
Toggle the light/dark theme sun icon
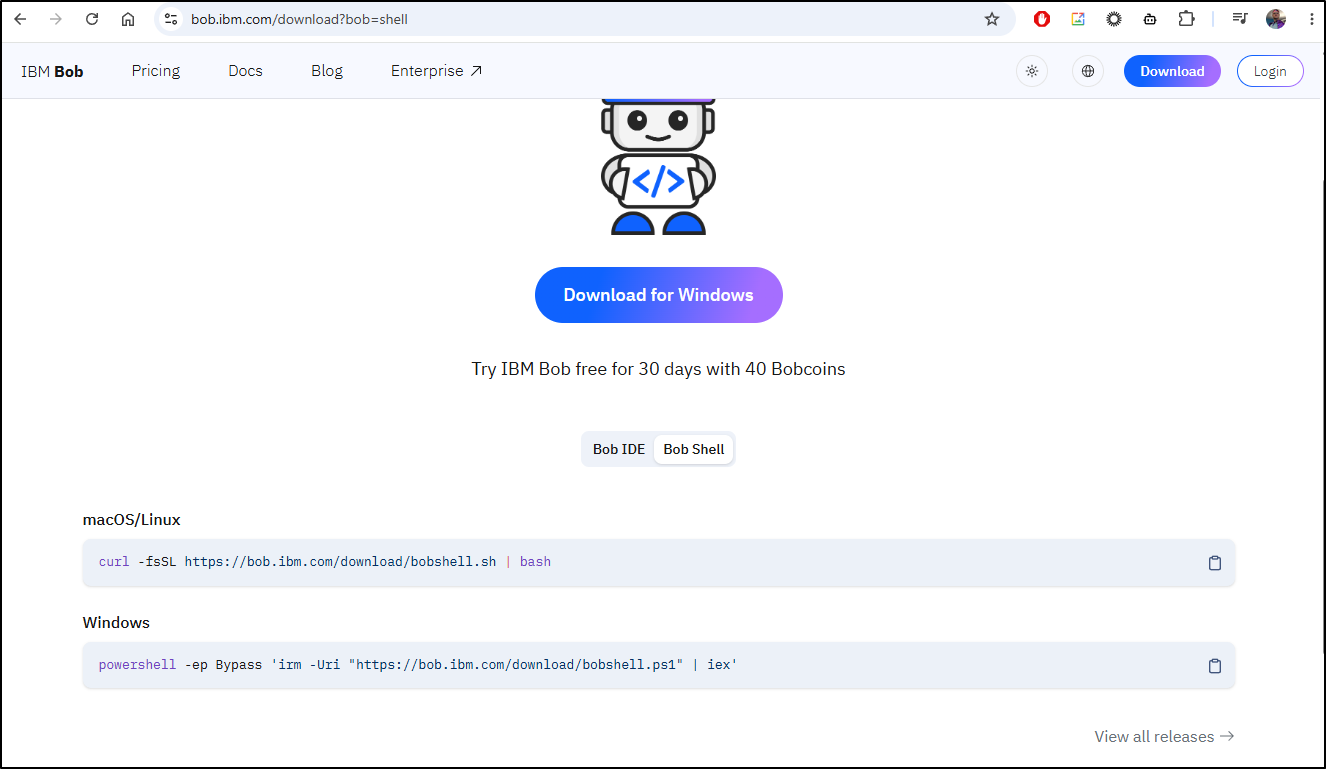(x=1032, y=71)
